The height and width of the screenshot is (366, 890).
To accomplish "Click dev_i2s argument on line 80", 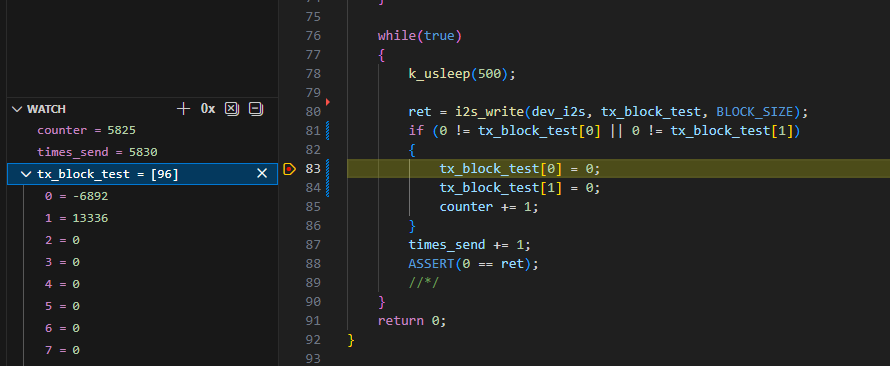I will (559, 112).
